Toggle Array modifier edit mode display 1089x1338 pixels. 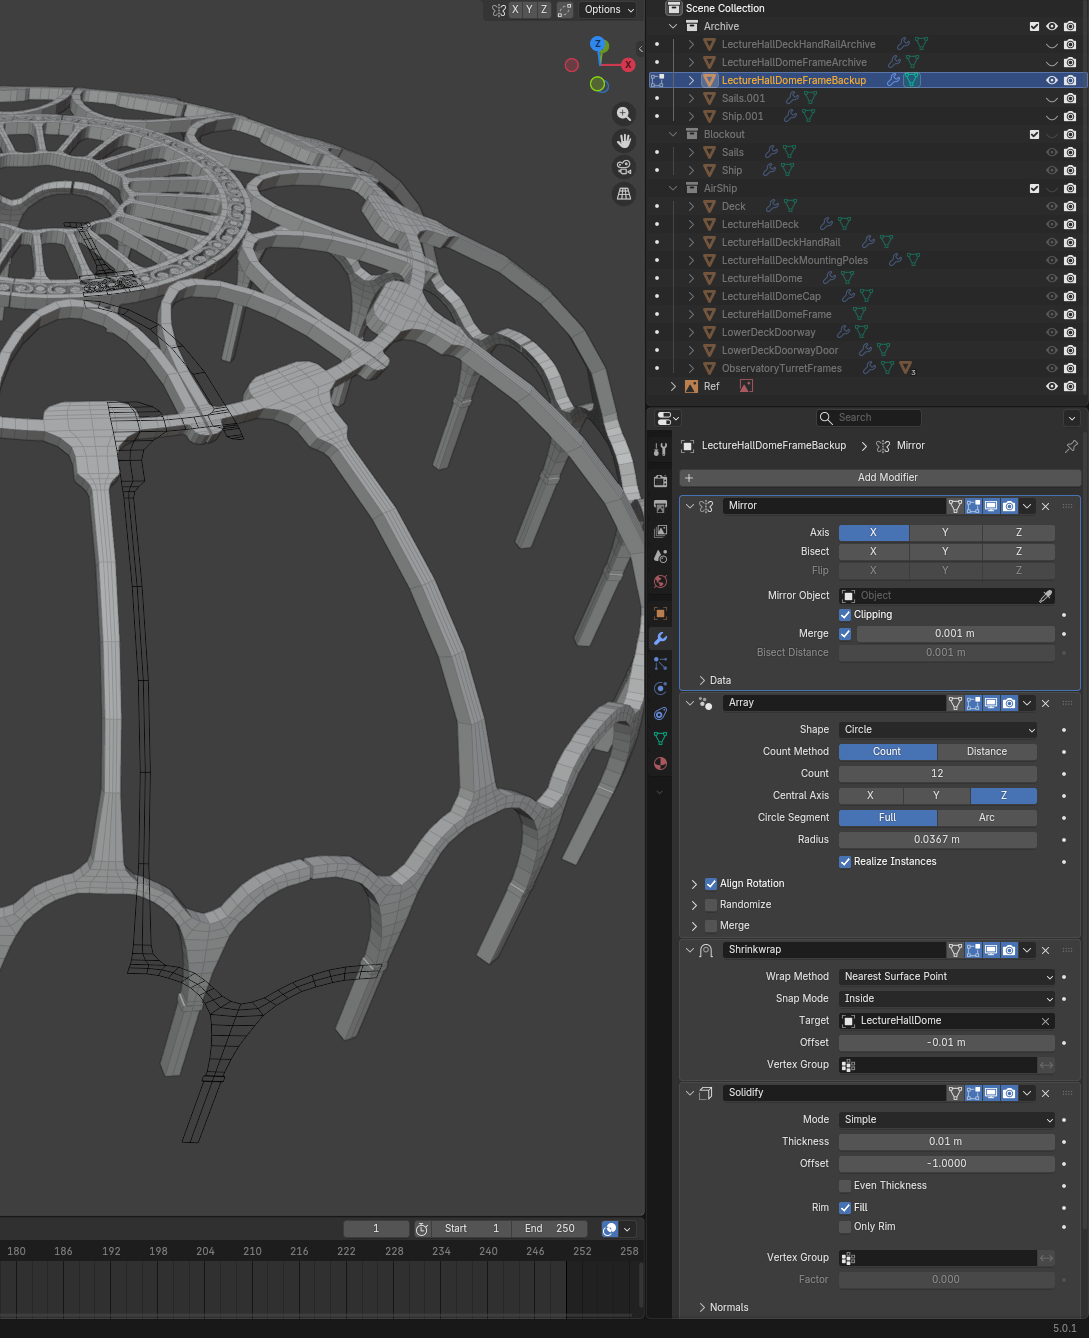tap(973, 703)
